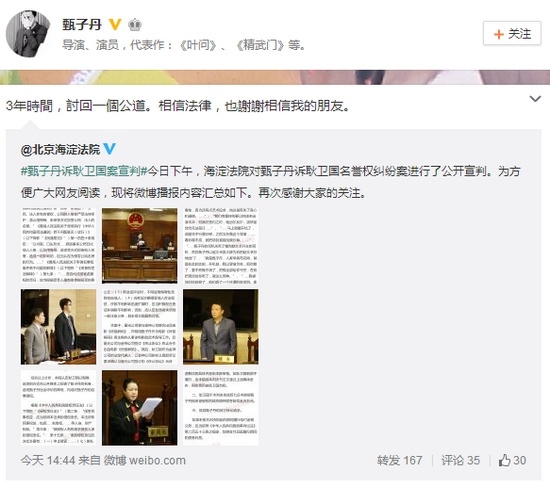Screen dimensions: 550x488
Task: Click 转发 167 repost button
Action: [400, 460]
